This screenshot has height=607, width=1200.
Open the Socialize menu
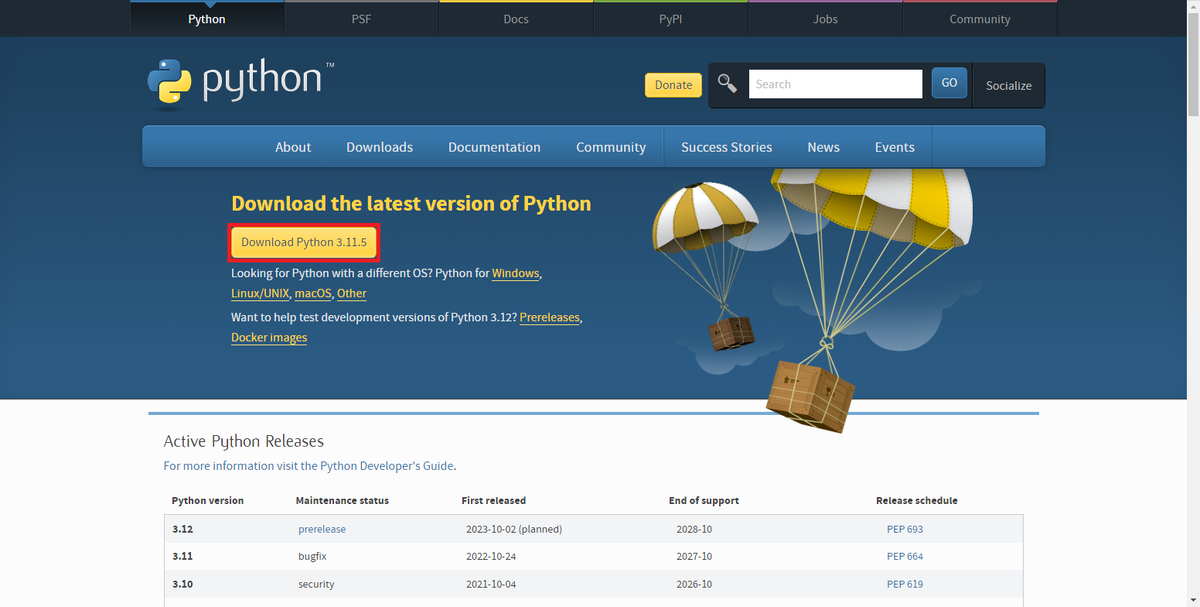coord(1008,85)
